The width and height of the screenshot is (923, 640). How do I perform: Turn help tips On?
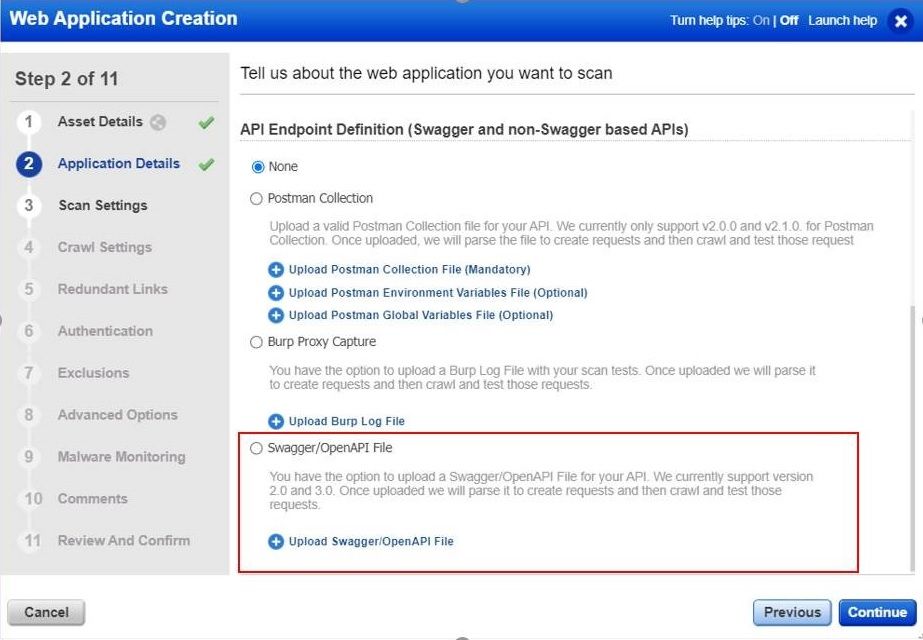coord(761,21)
